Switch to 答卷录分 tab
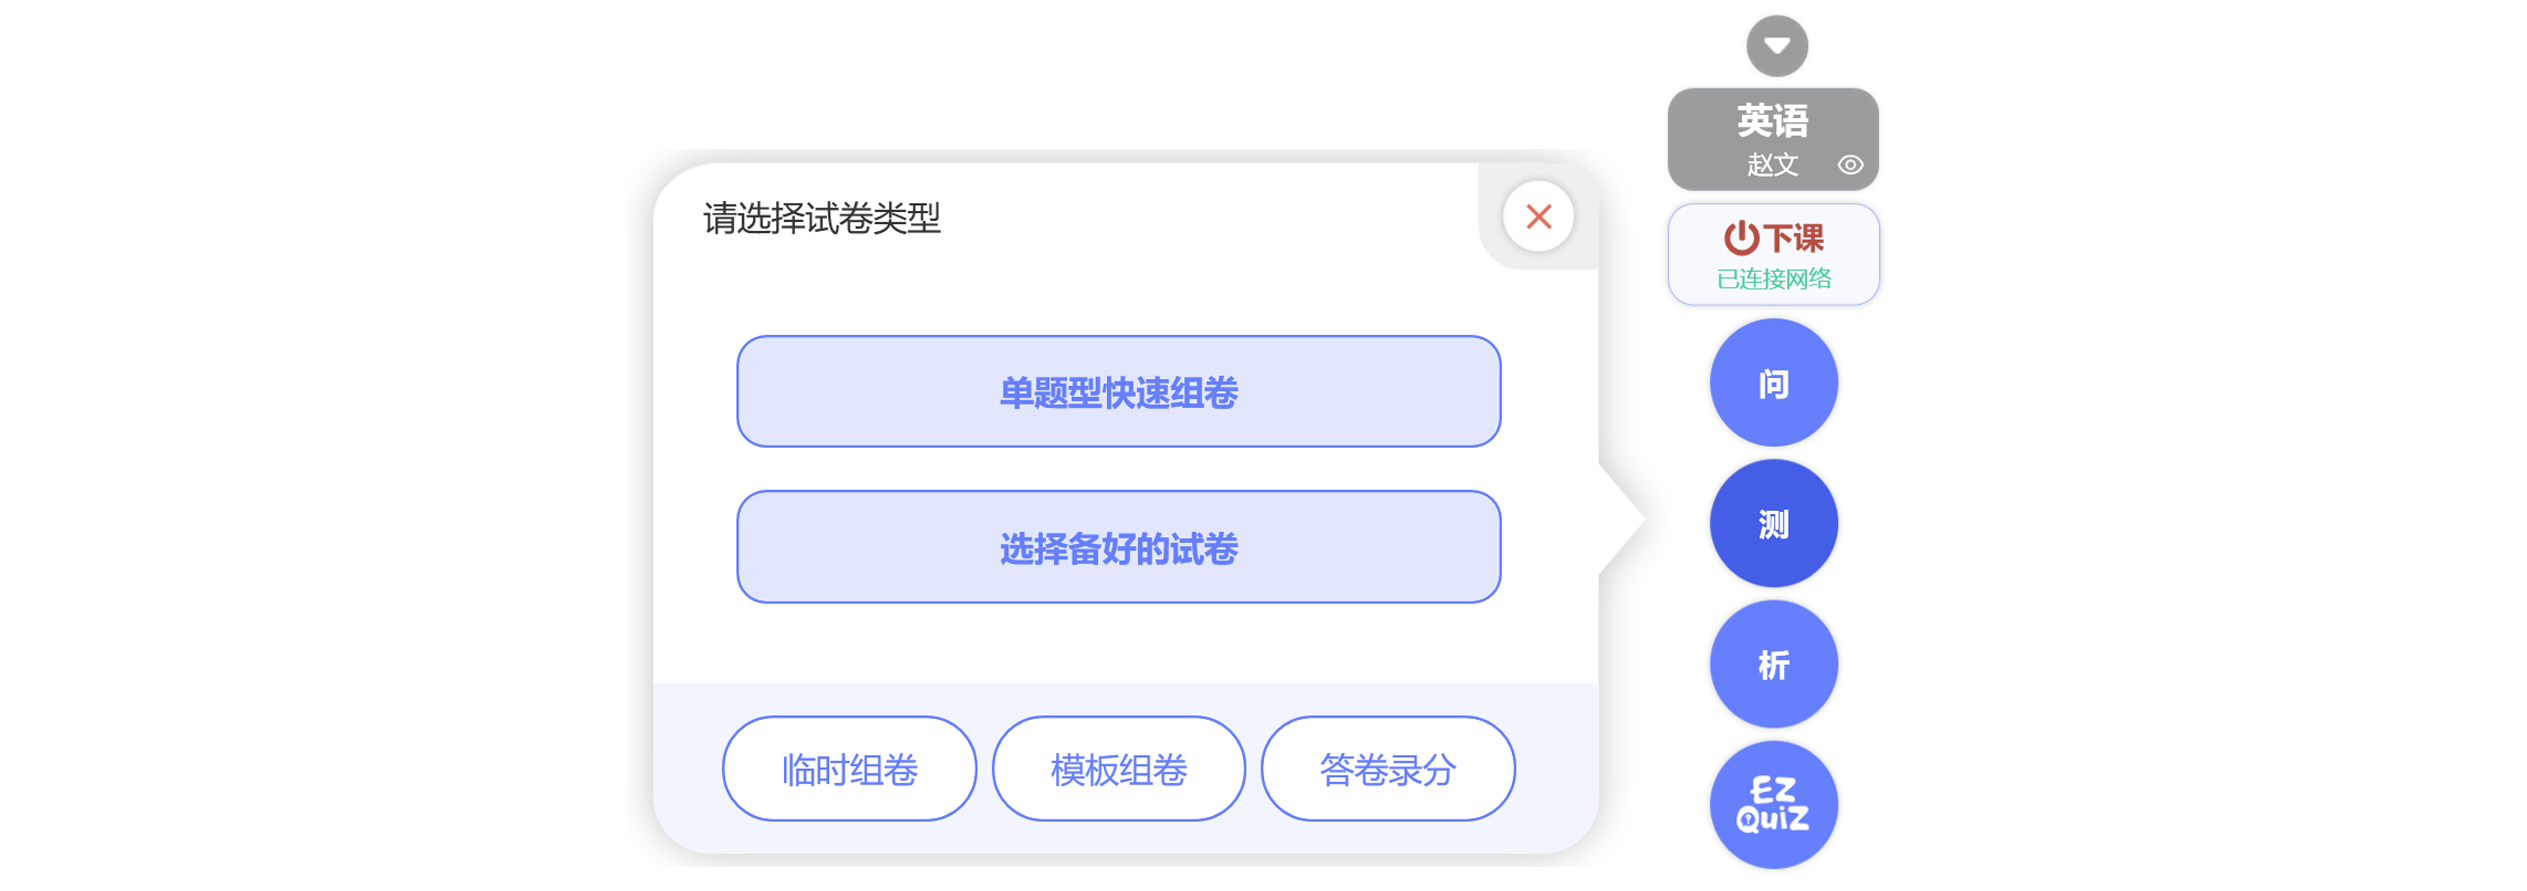2527x891 pixels. [x=1387, y=769]
